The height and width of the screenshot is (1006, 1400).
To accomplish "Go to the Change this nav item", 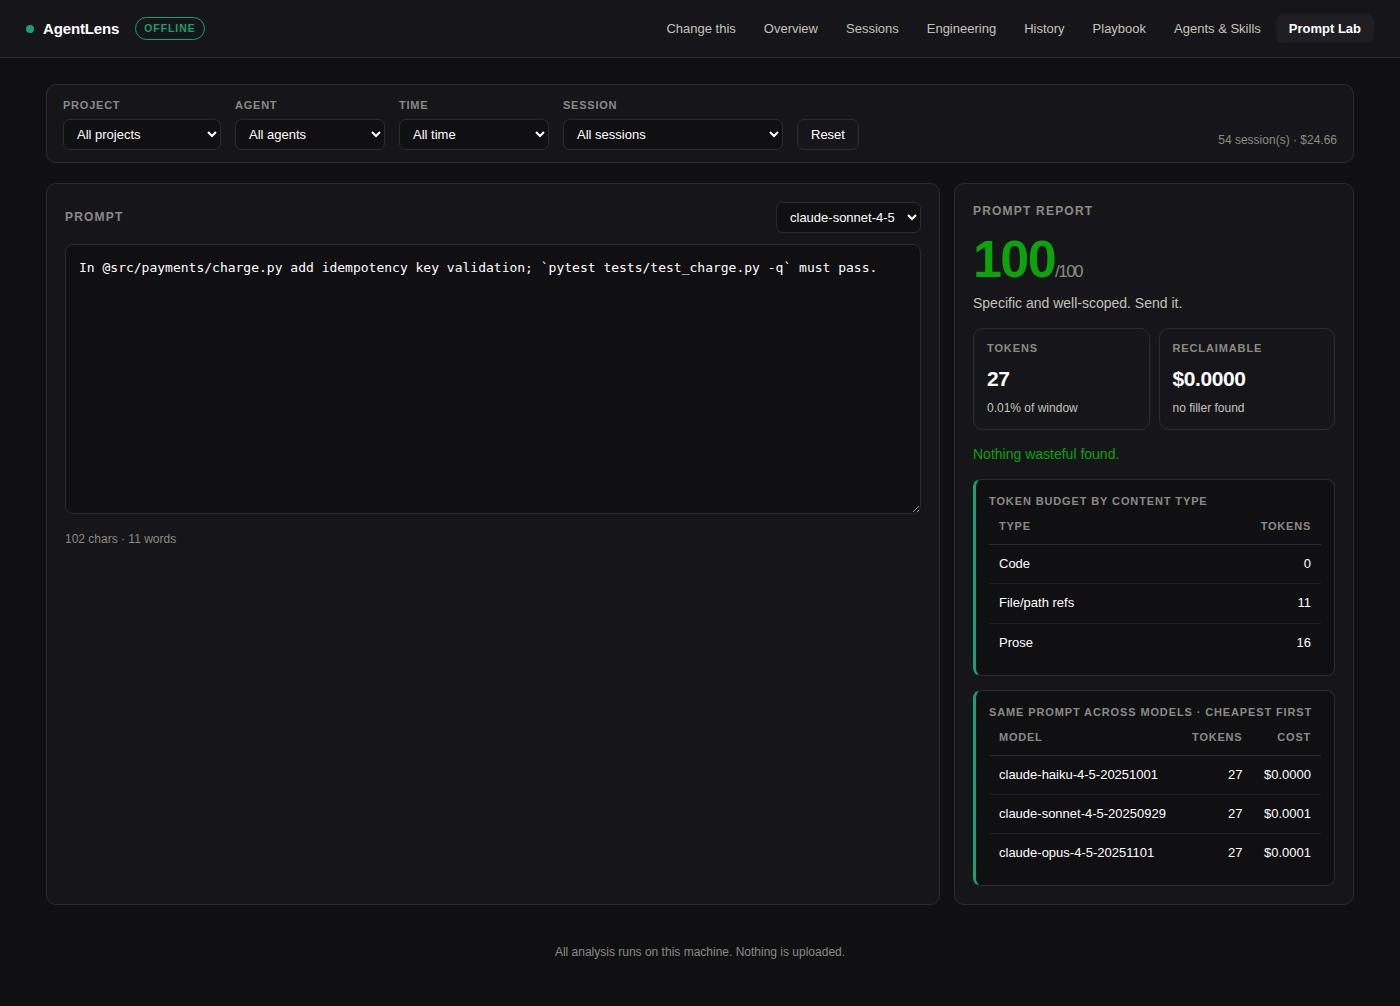I will [701, 29].
